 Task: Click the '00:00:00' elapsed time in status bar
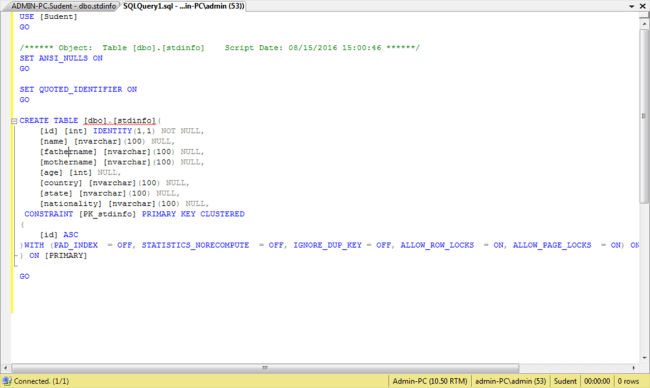tap(597, 381)
